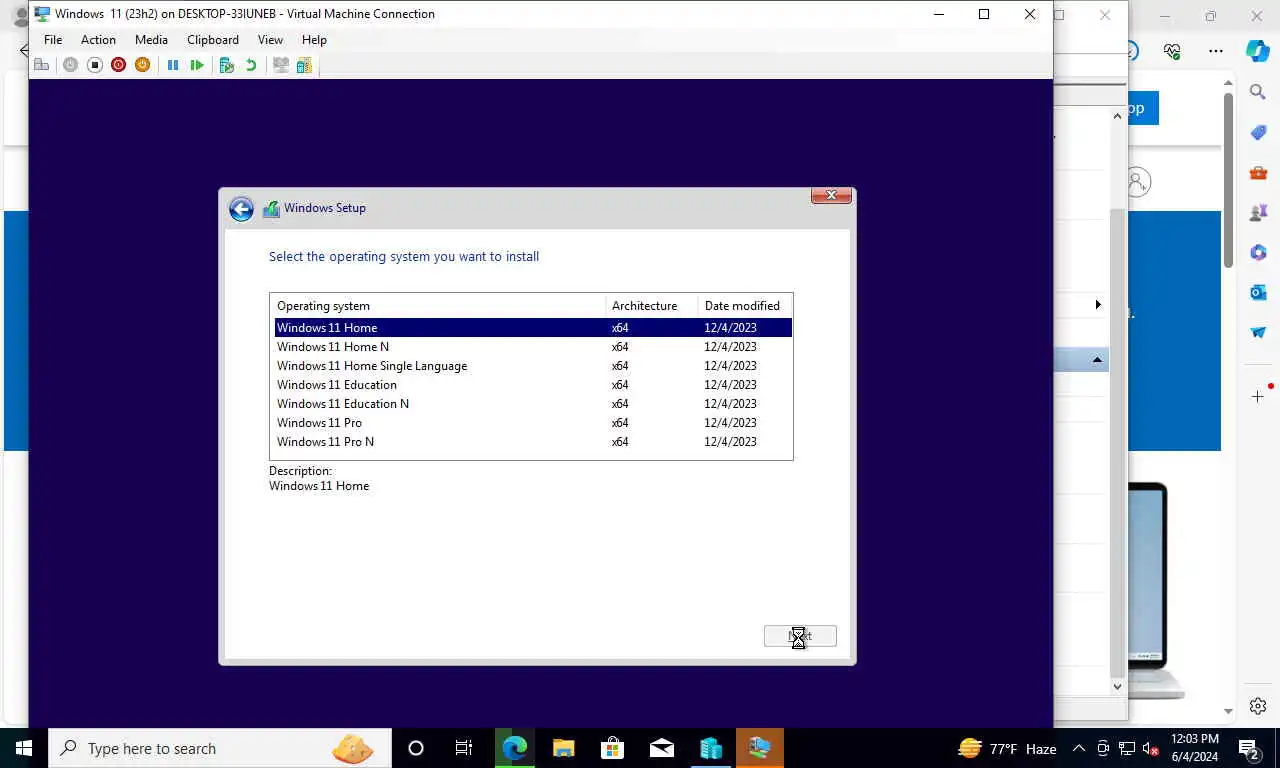1280x768 pixels.
Task: Open Hyper-V Manager from taskbar
Action: [x=710, y=748]
